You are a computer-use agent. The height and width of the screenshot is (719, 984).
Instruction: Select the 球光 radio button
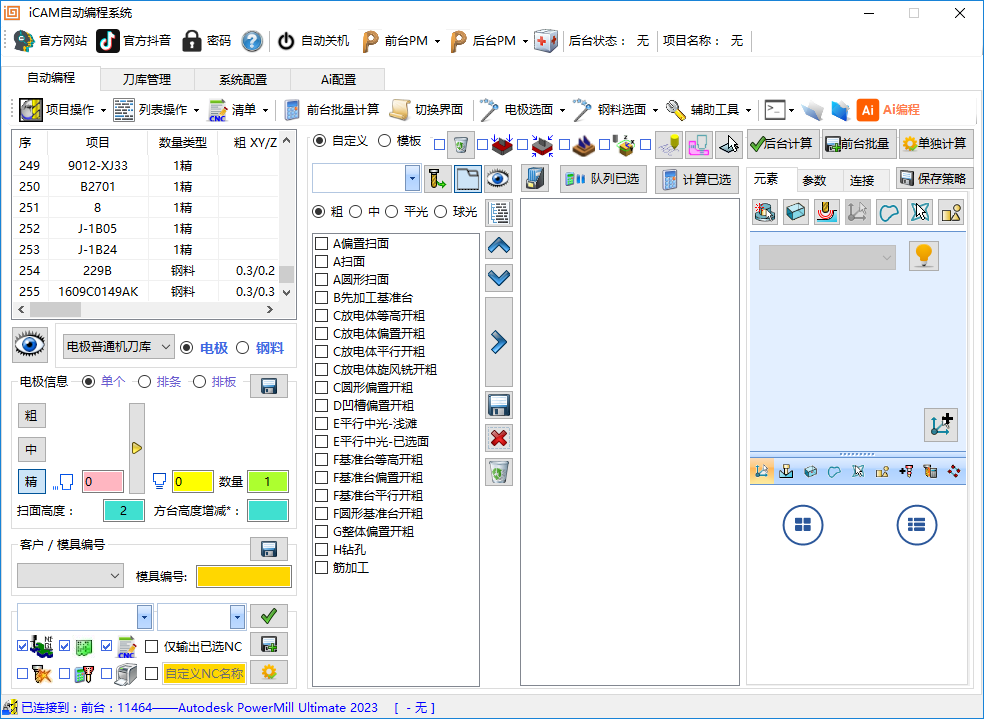tap(441, 212)
